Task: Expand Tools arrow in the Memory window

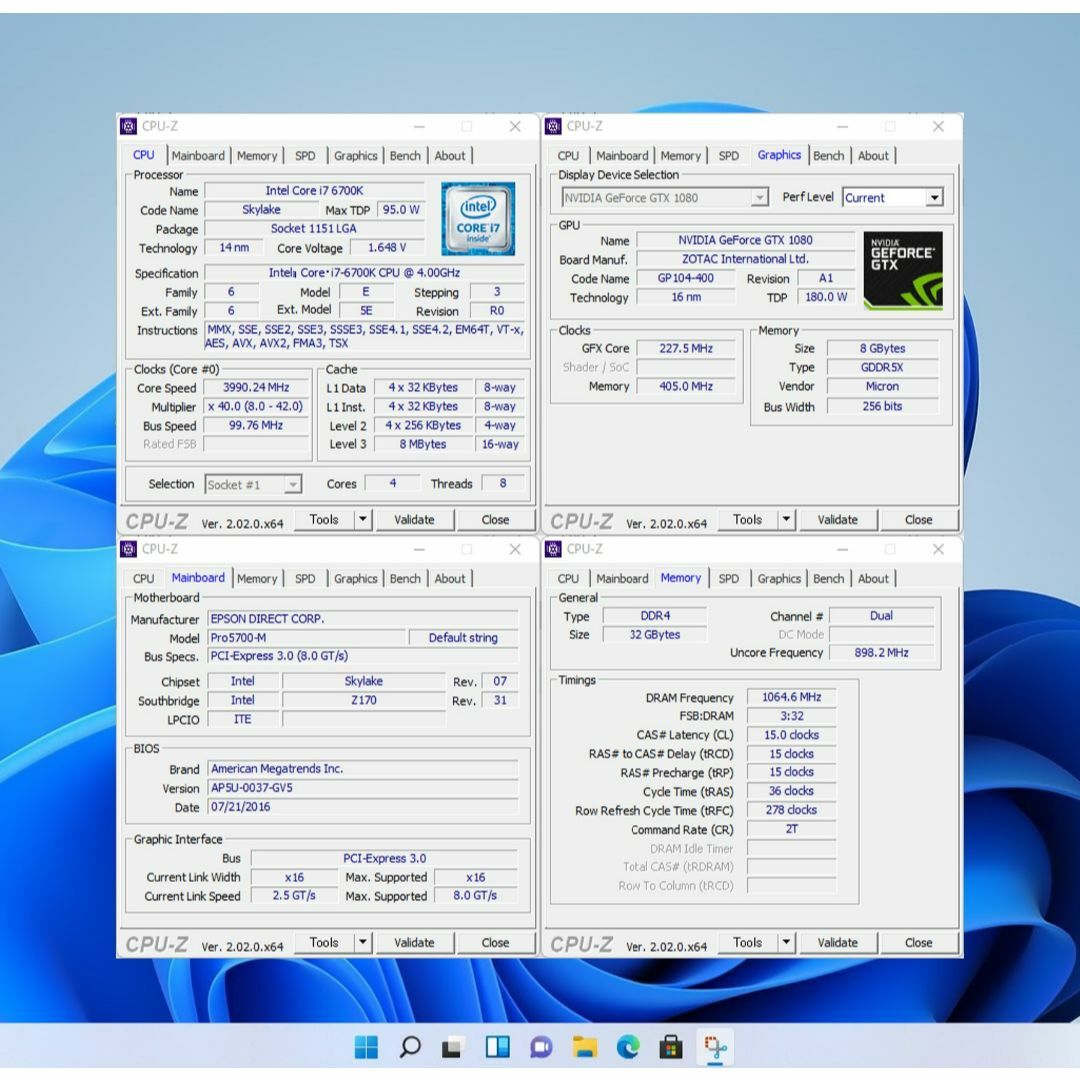Action: [787, 942]
